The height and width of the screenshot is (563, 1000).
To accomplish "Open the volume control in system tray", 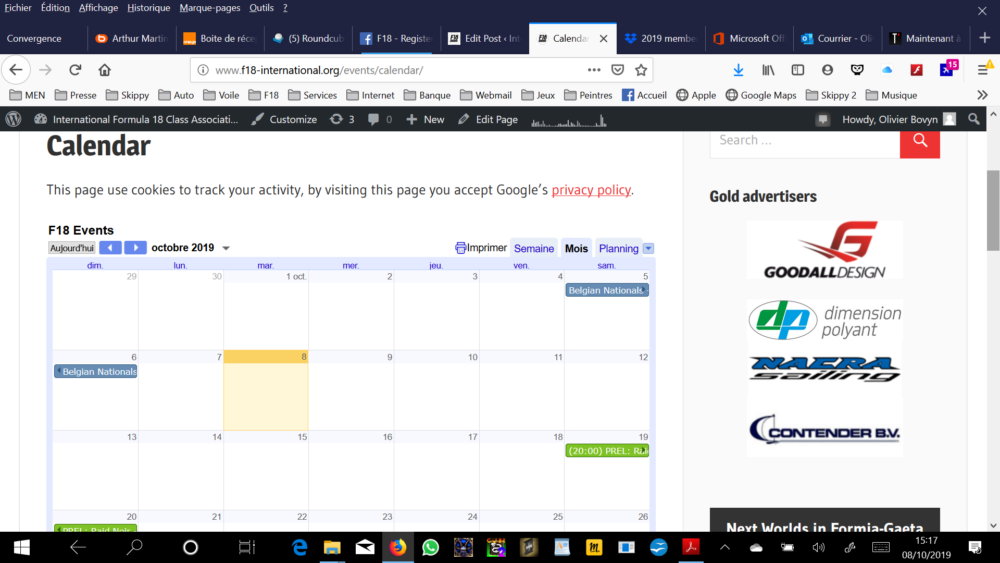I will 818,547.
